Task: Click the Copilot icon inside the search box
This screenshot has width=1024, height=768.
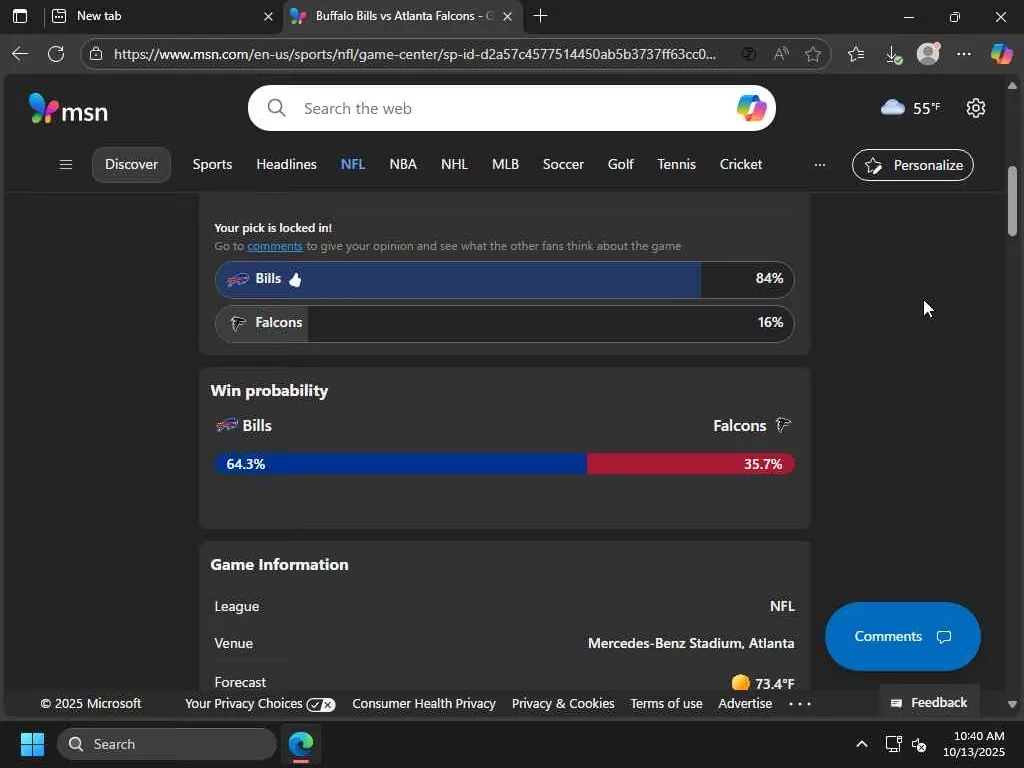Action: tap(751, 108)
